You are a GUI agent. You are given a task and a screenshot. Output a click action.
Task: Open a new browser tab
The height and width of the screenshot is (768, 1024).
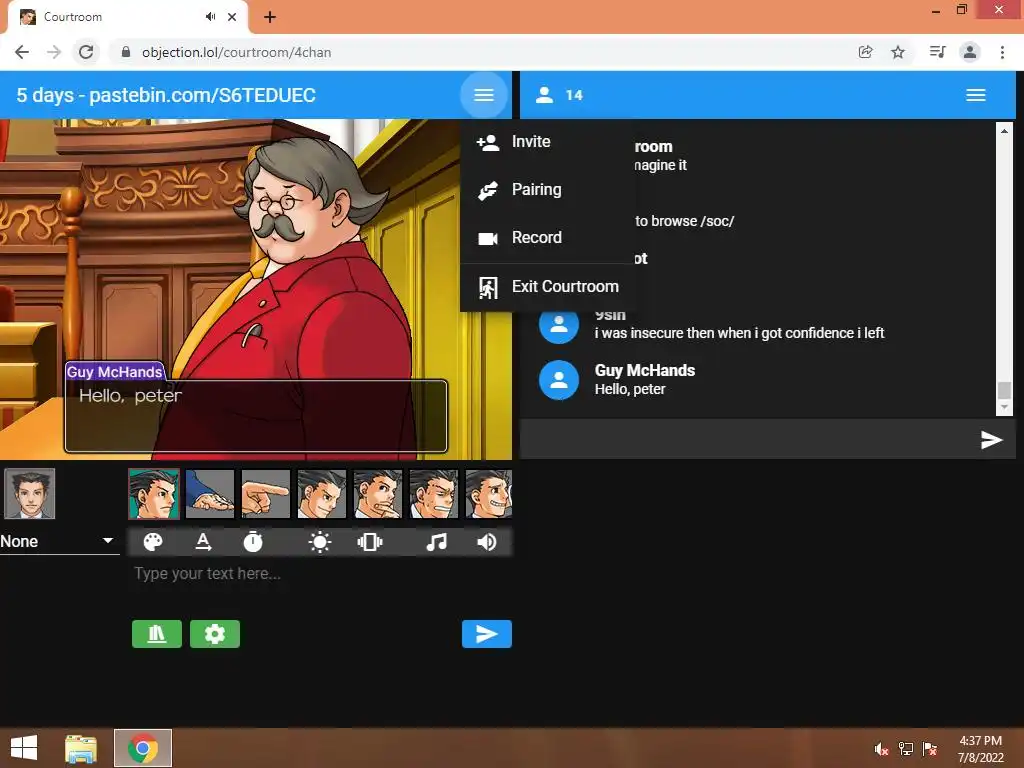coord(270,17)
